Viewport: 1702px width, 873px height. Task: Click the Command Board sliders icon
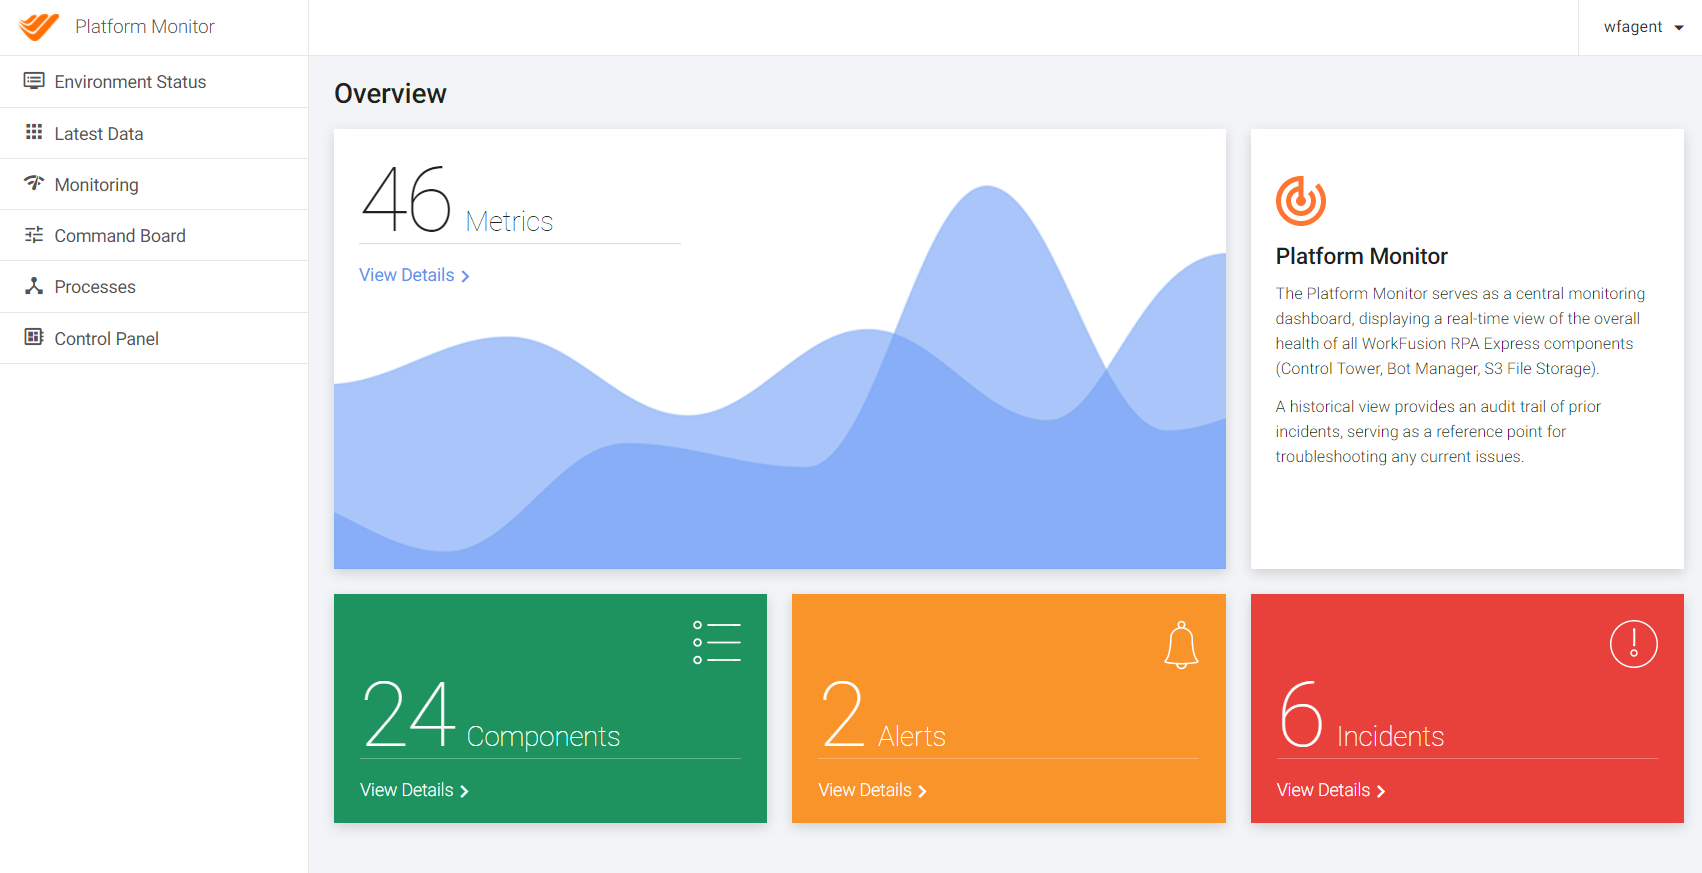[x=34, y=235]
